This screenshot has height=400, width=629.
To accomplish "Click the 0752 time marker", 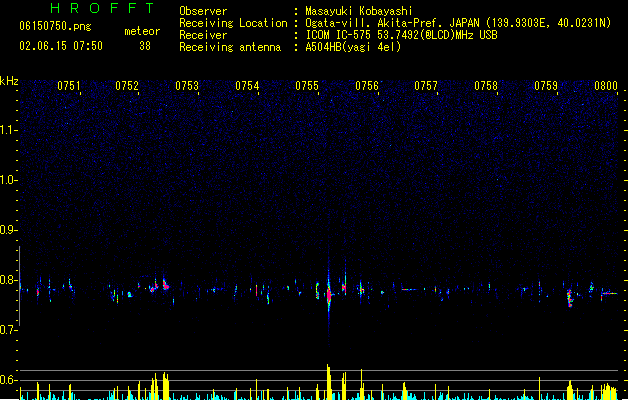I will tap(127, 86).
